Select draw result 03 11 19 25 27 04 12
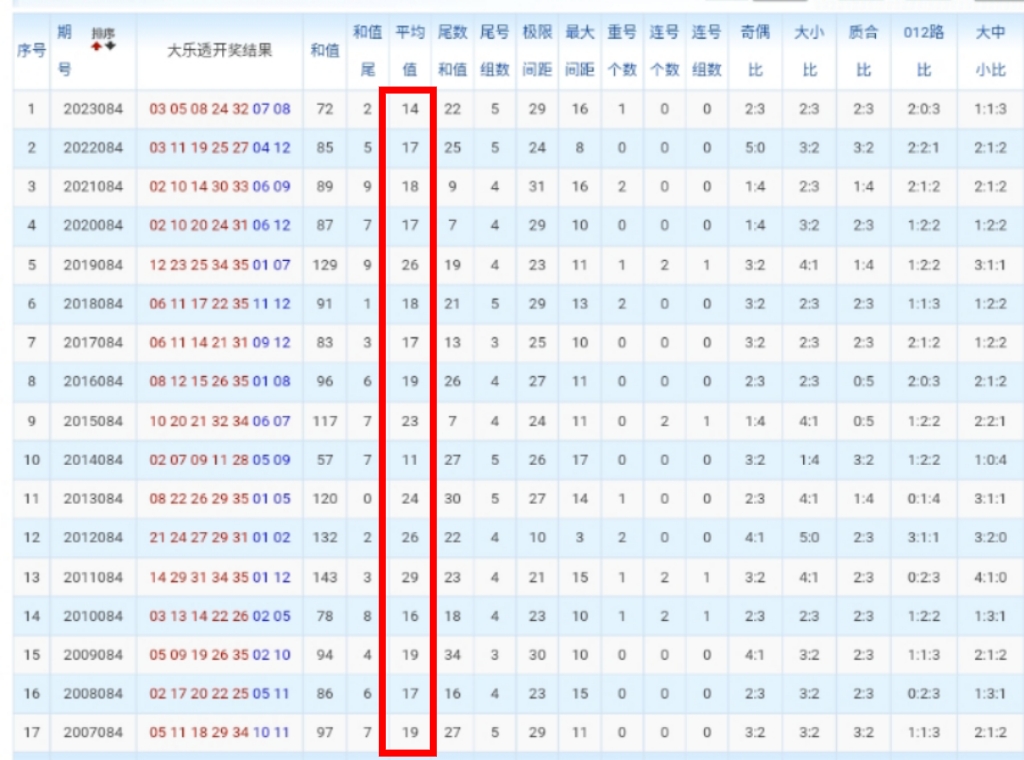The width and height of the screenshot is (1024, 760). click(219, 148)
